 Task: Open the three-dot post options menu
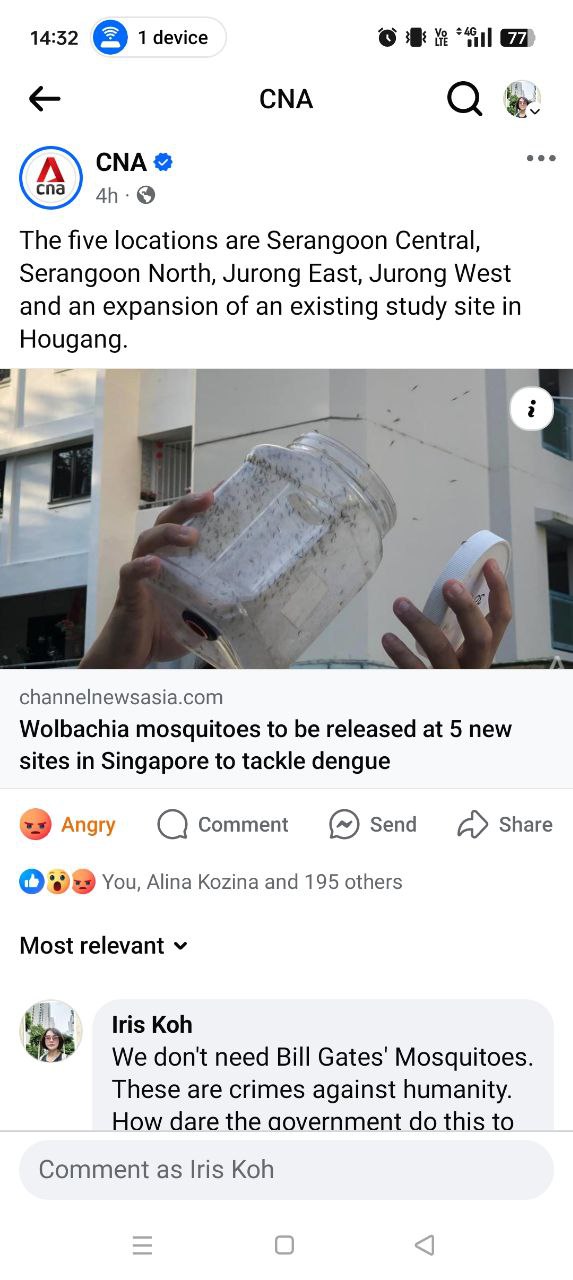pyautogui.click(x=540, y=158)
